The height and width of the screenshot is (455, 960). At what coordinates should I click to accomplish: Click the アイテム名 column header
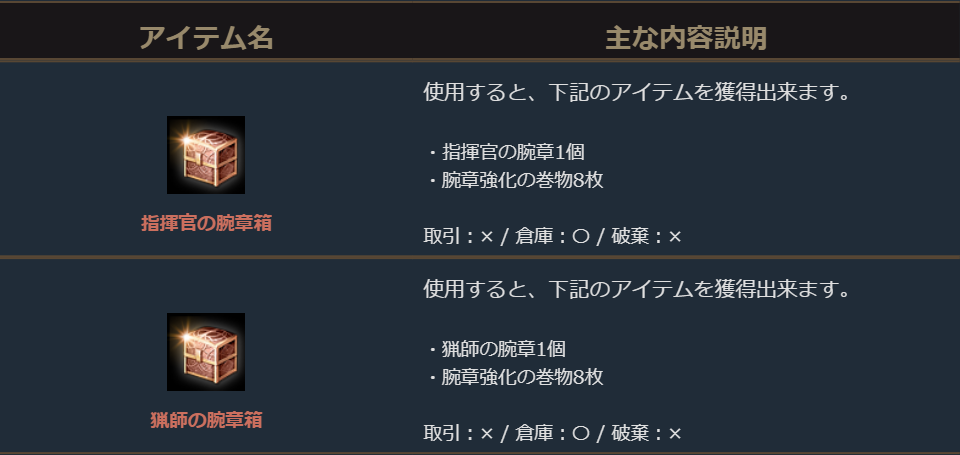[x=206, y=38]
